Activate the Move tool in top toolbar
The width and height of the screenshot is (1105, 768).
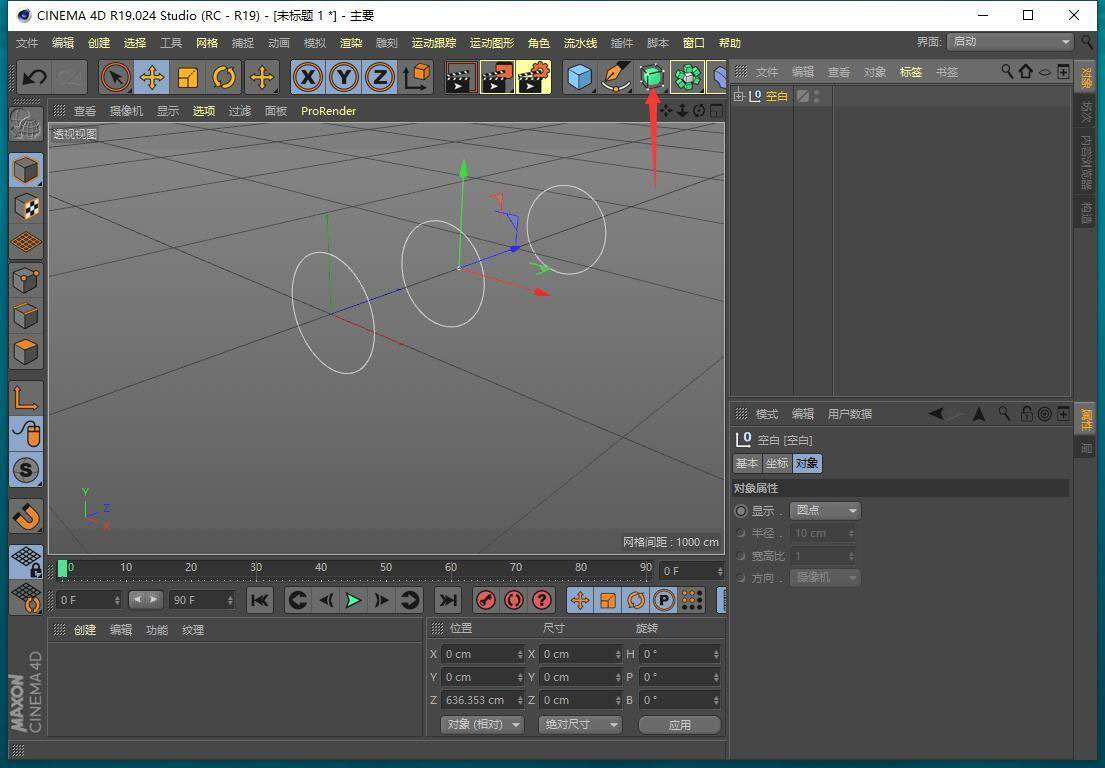pyautogui.click(x=152, y=77)
